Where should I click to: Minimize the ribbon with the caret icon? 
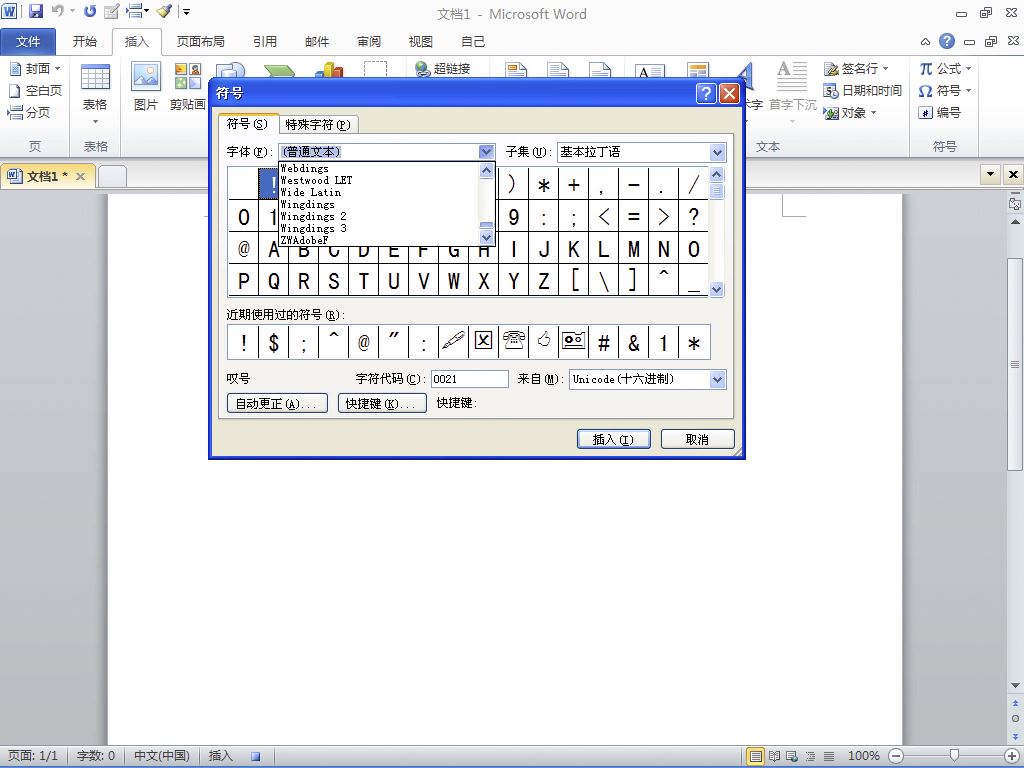tap(925, 42)
